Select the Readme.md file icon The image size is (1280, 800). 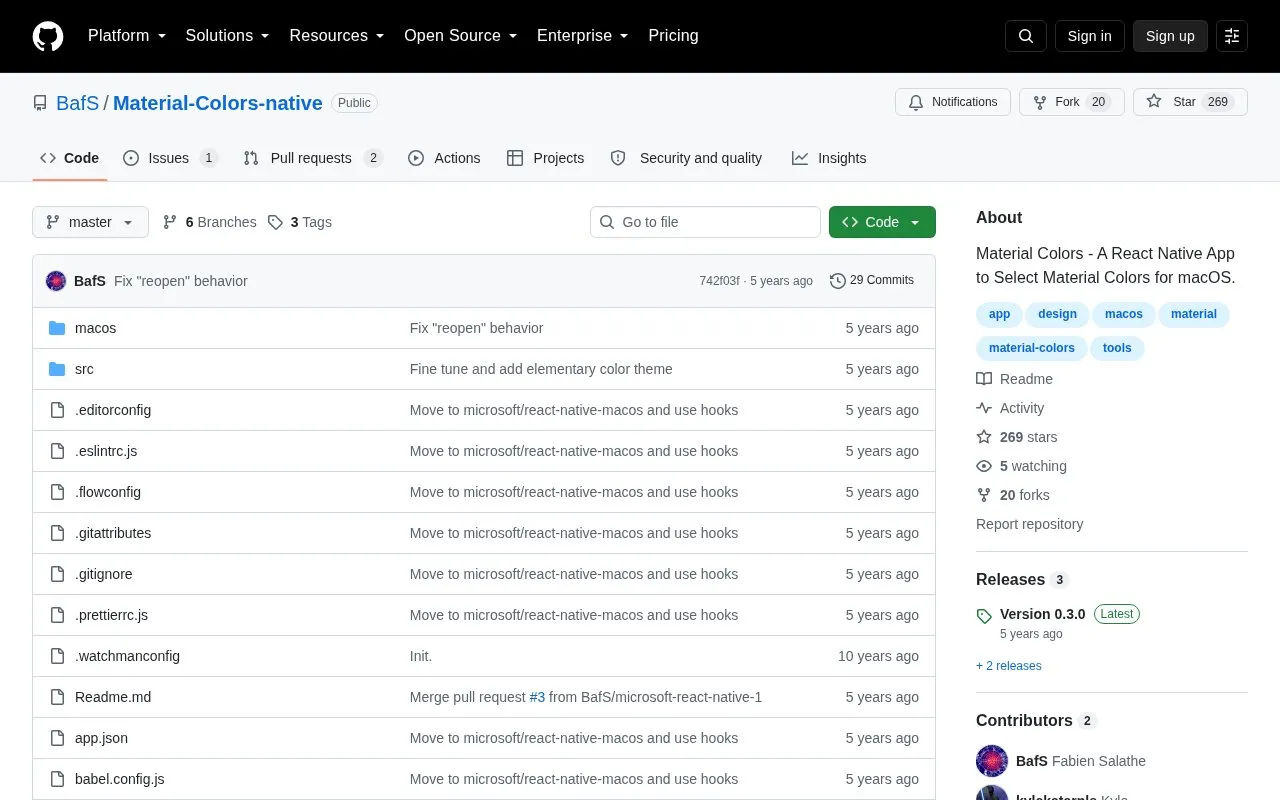pyautogui.click(x=57, y=697)
